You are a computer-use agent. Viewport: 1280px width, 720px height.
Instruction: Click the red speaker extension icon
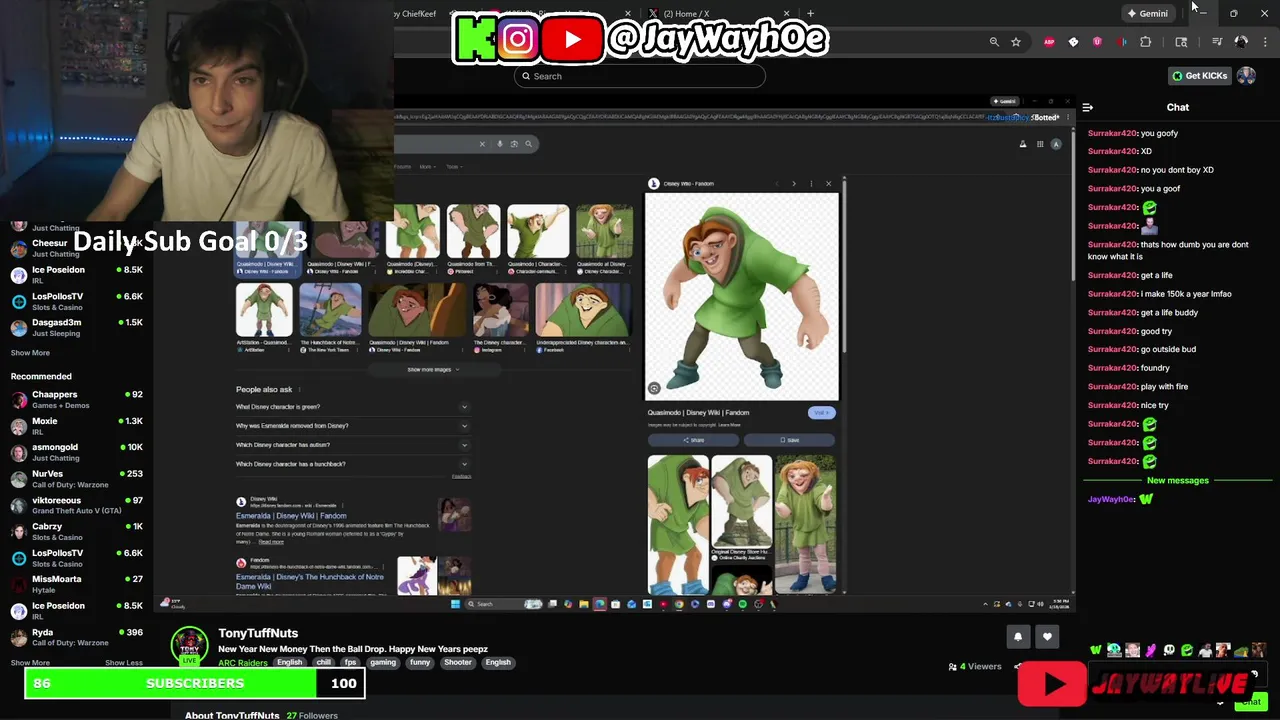[1122, 42]
